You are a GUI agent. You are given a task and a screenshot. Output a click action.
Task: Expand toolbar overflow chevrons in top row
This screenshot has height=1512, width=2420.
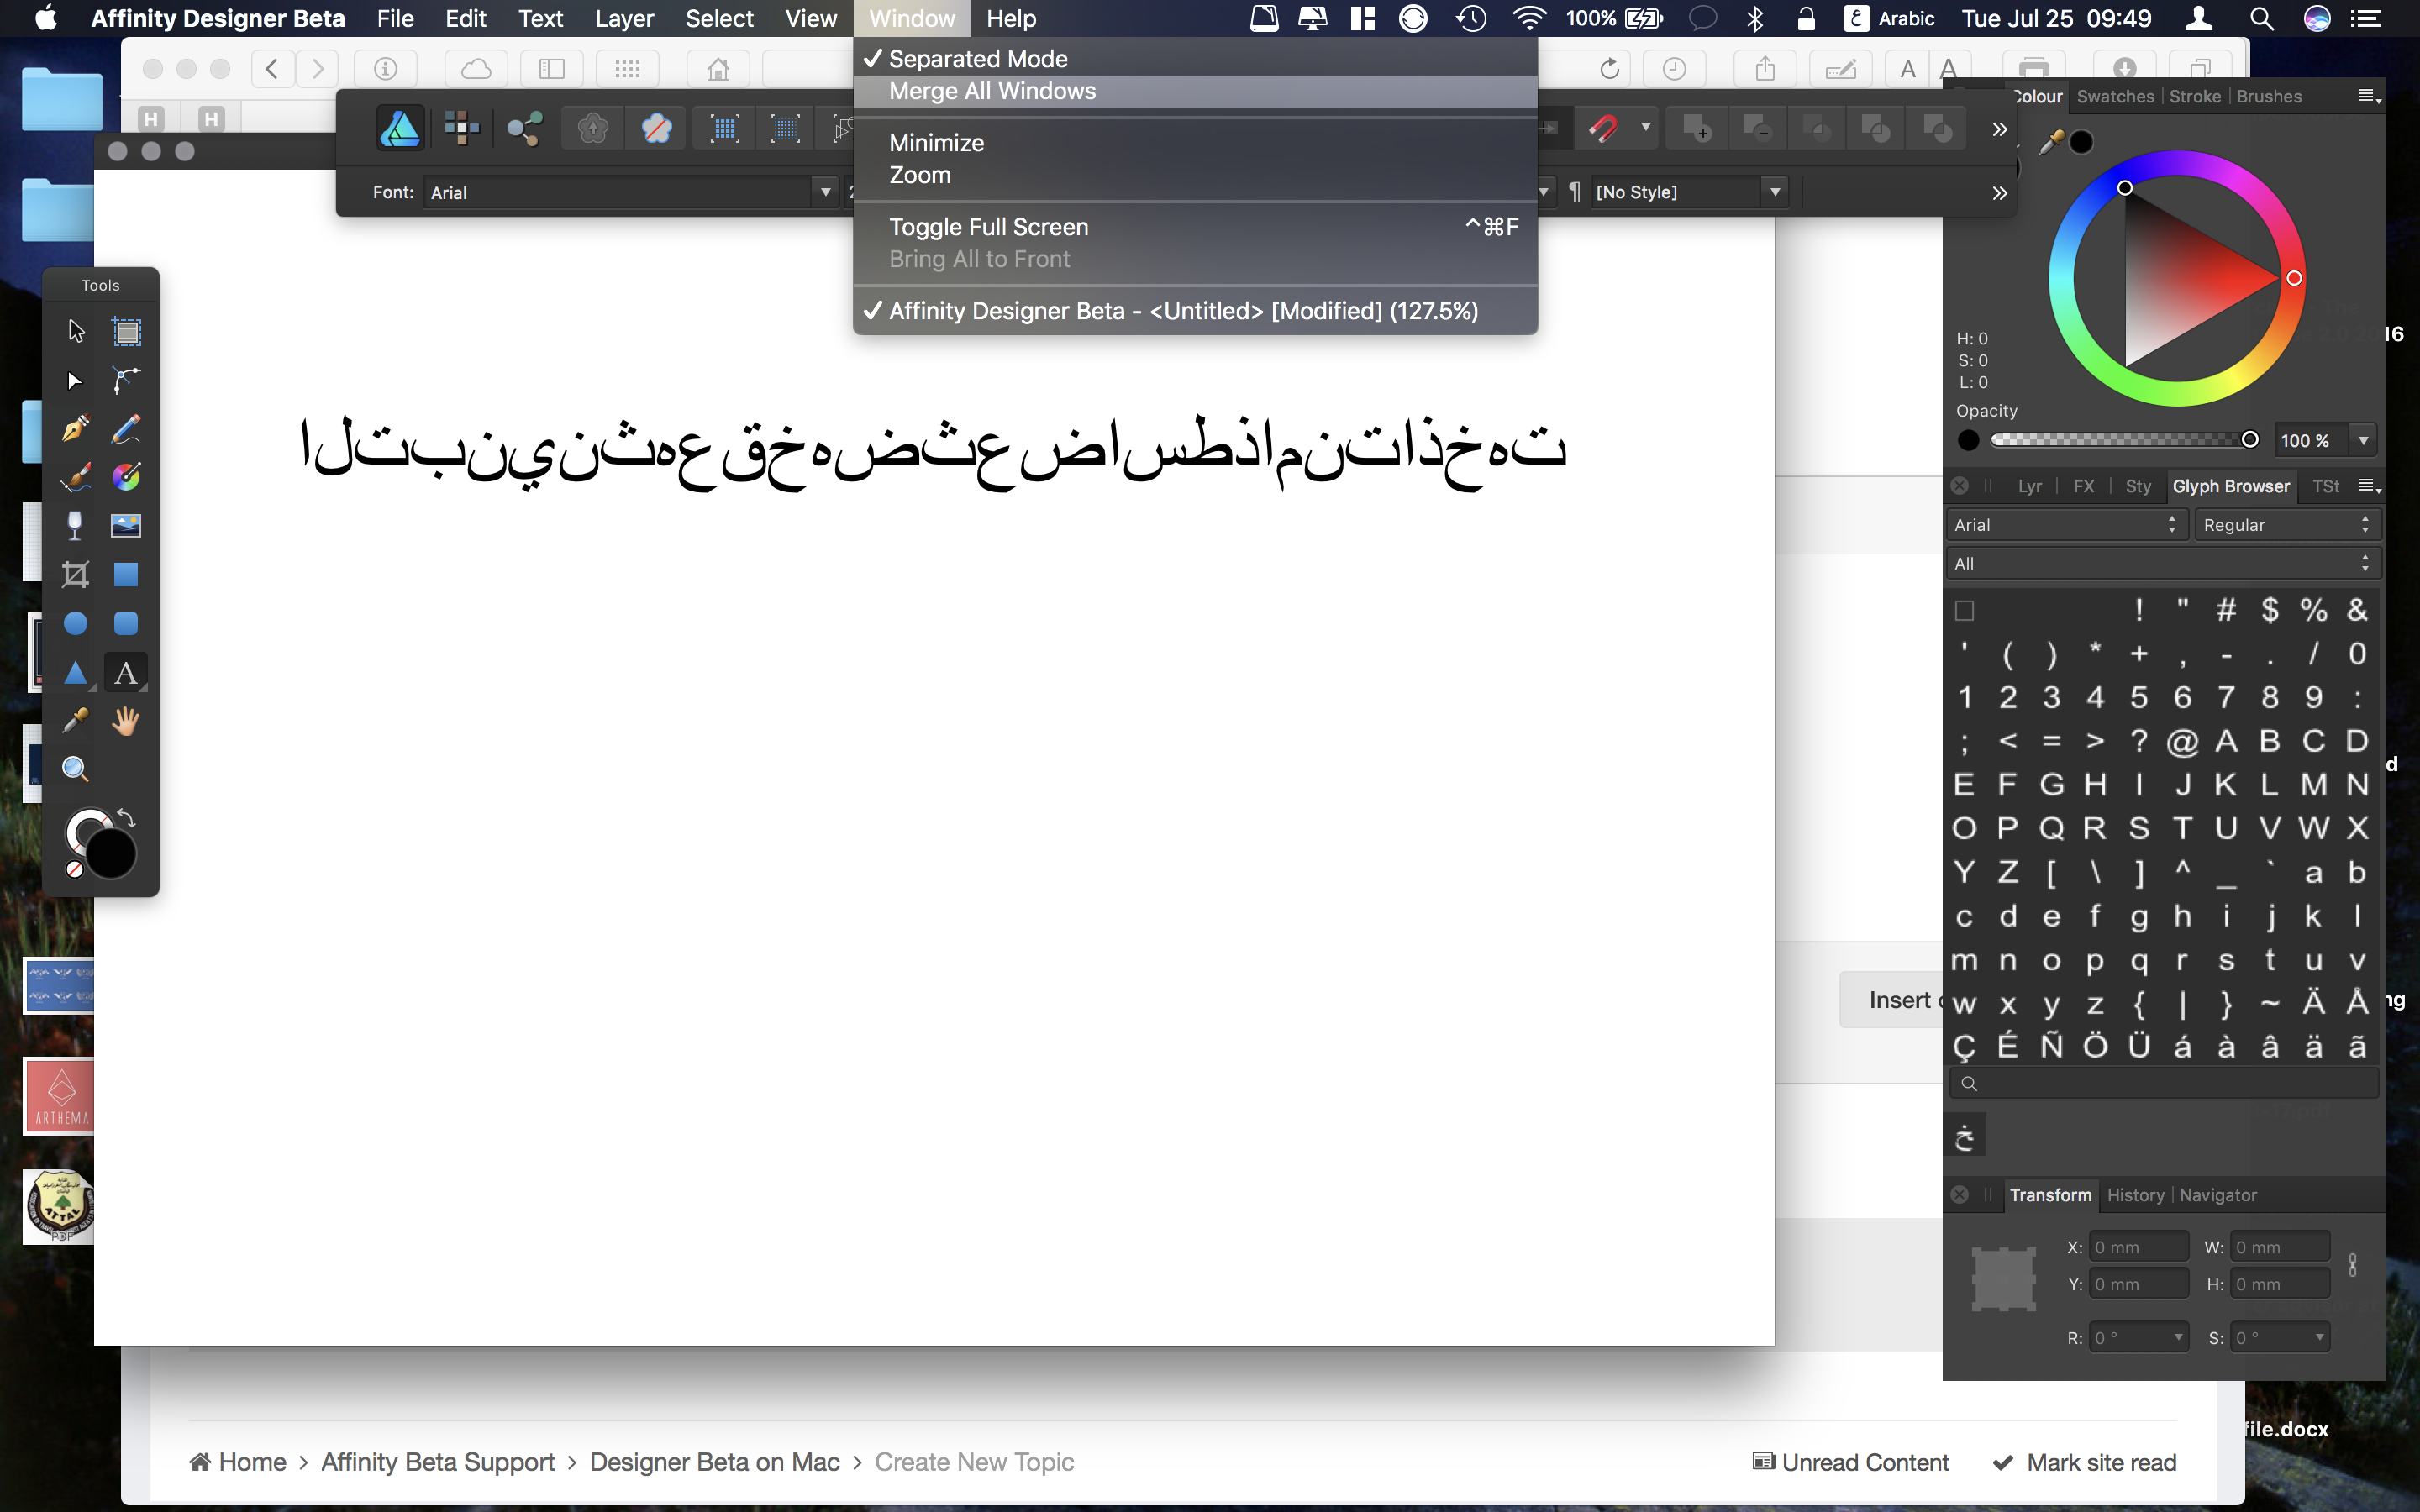tap(1999, 129)
